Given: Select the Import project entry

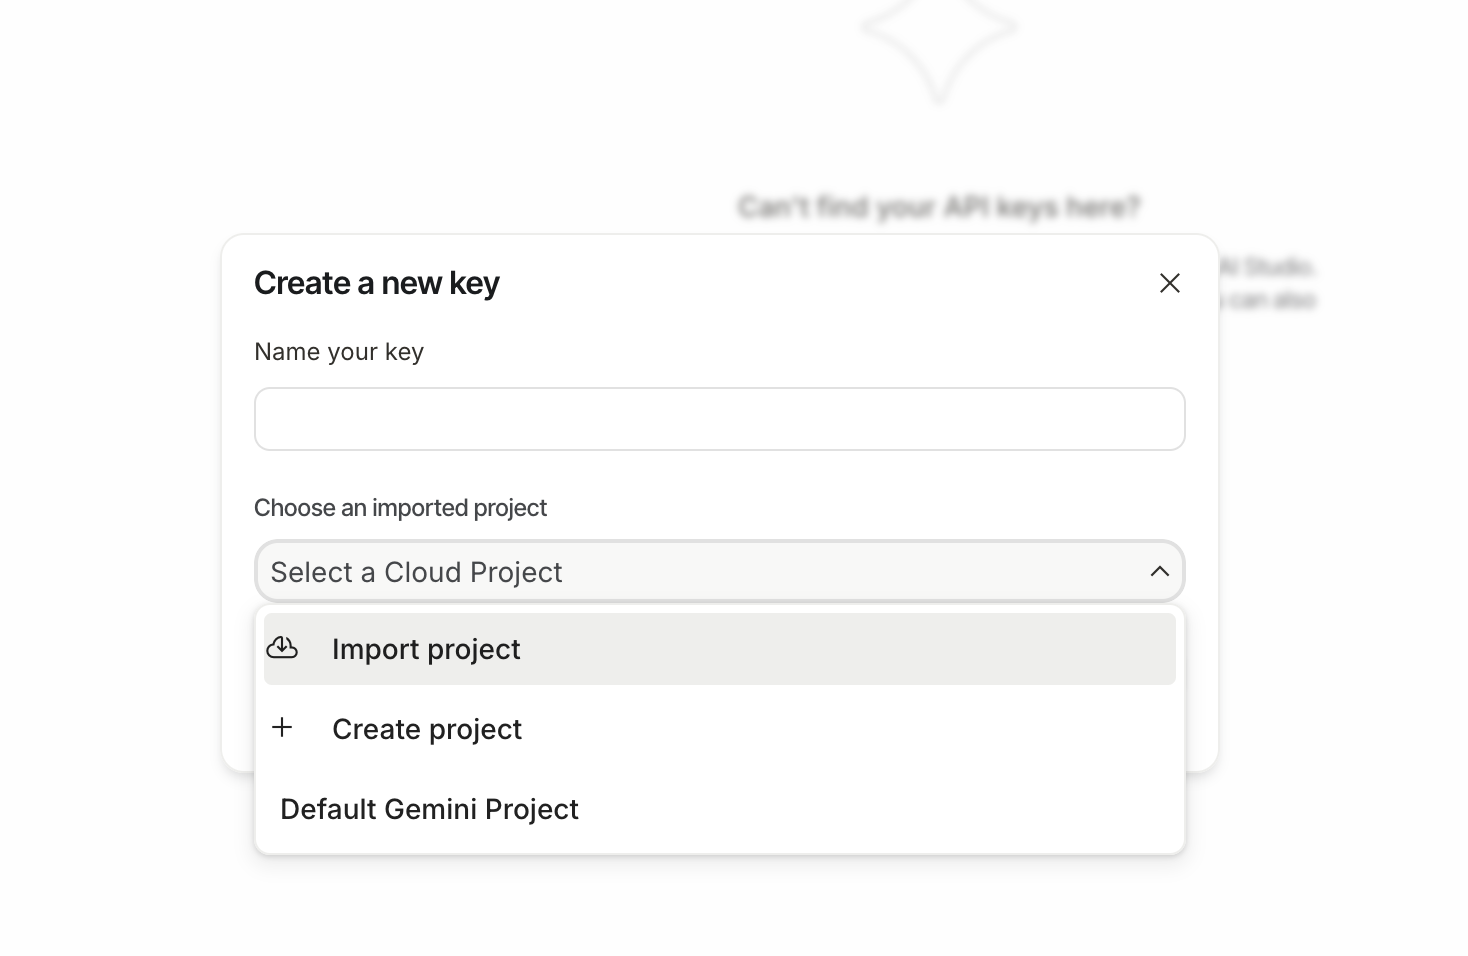Looking at the screenshot, I should [x=426, y=649].
